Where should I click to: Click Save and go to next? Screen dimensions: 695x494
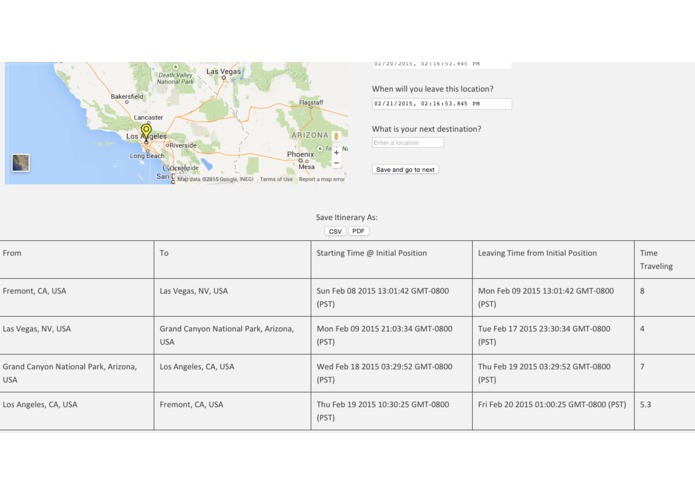click(x=405, y=169)
